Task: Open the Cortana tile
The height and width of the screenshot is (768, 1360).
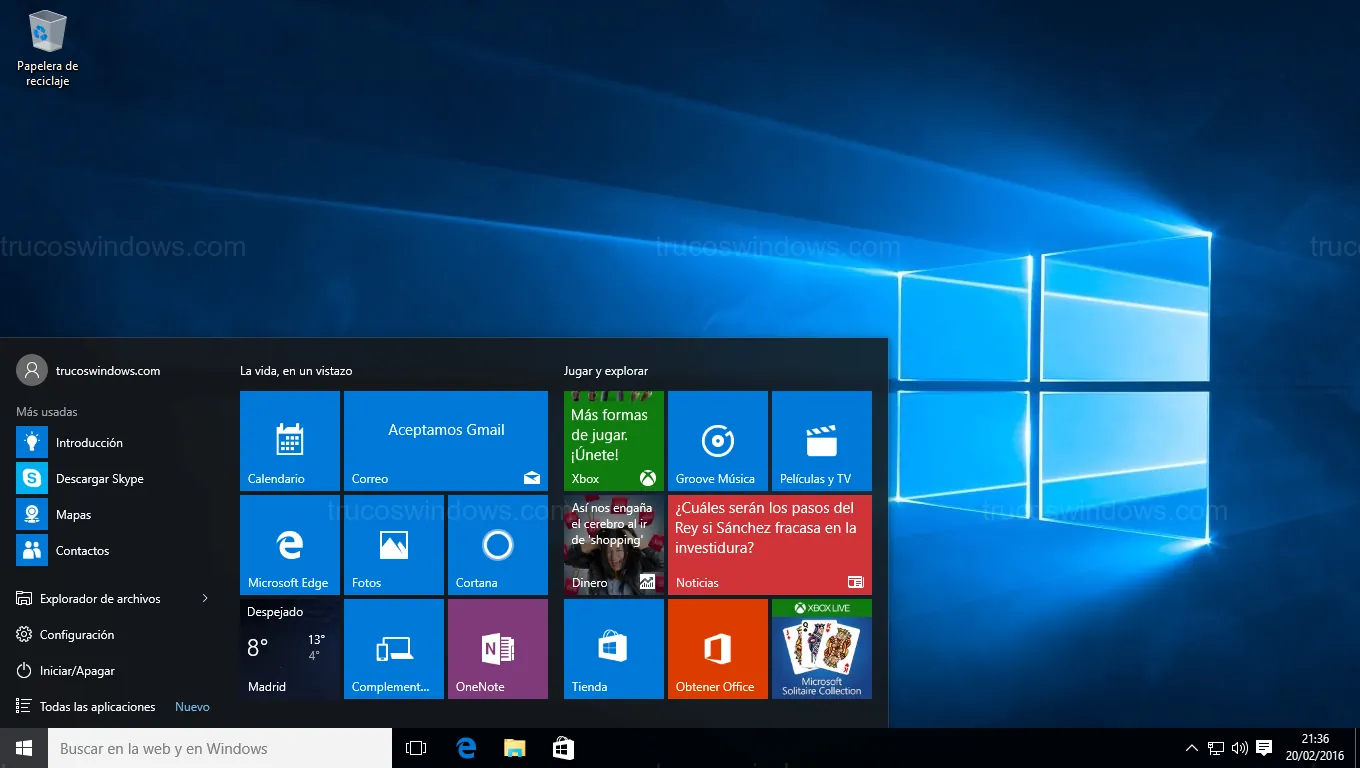Action: 497,545
